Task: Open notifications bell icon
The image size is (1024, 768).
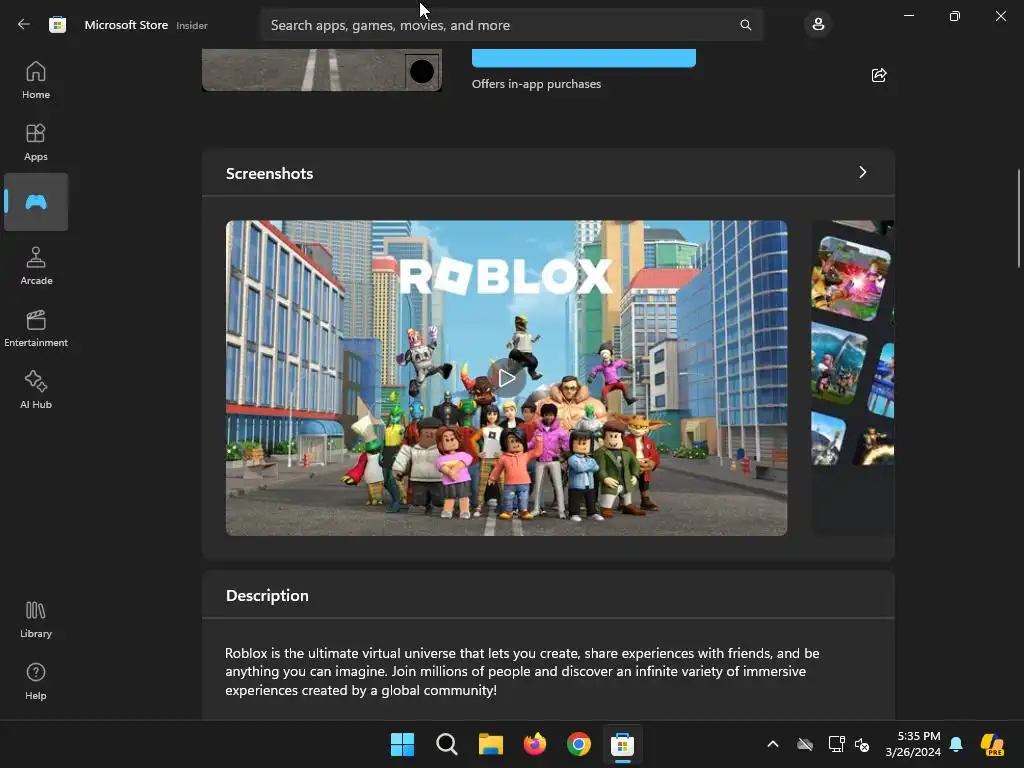Action: click(956, 744)
